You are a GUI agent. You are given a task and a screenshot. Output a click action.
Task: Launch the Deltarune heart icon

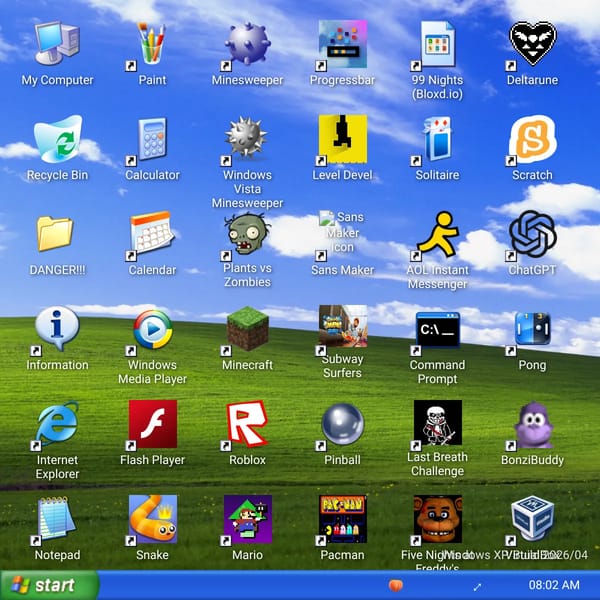(x=532, y=43)
